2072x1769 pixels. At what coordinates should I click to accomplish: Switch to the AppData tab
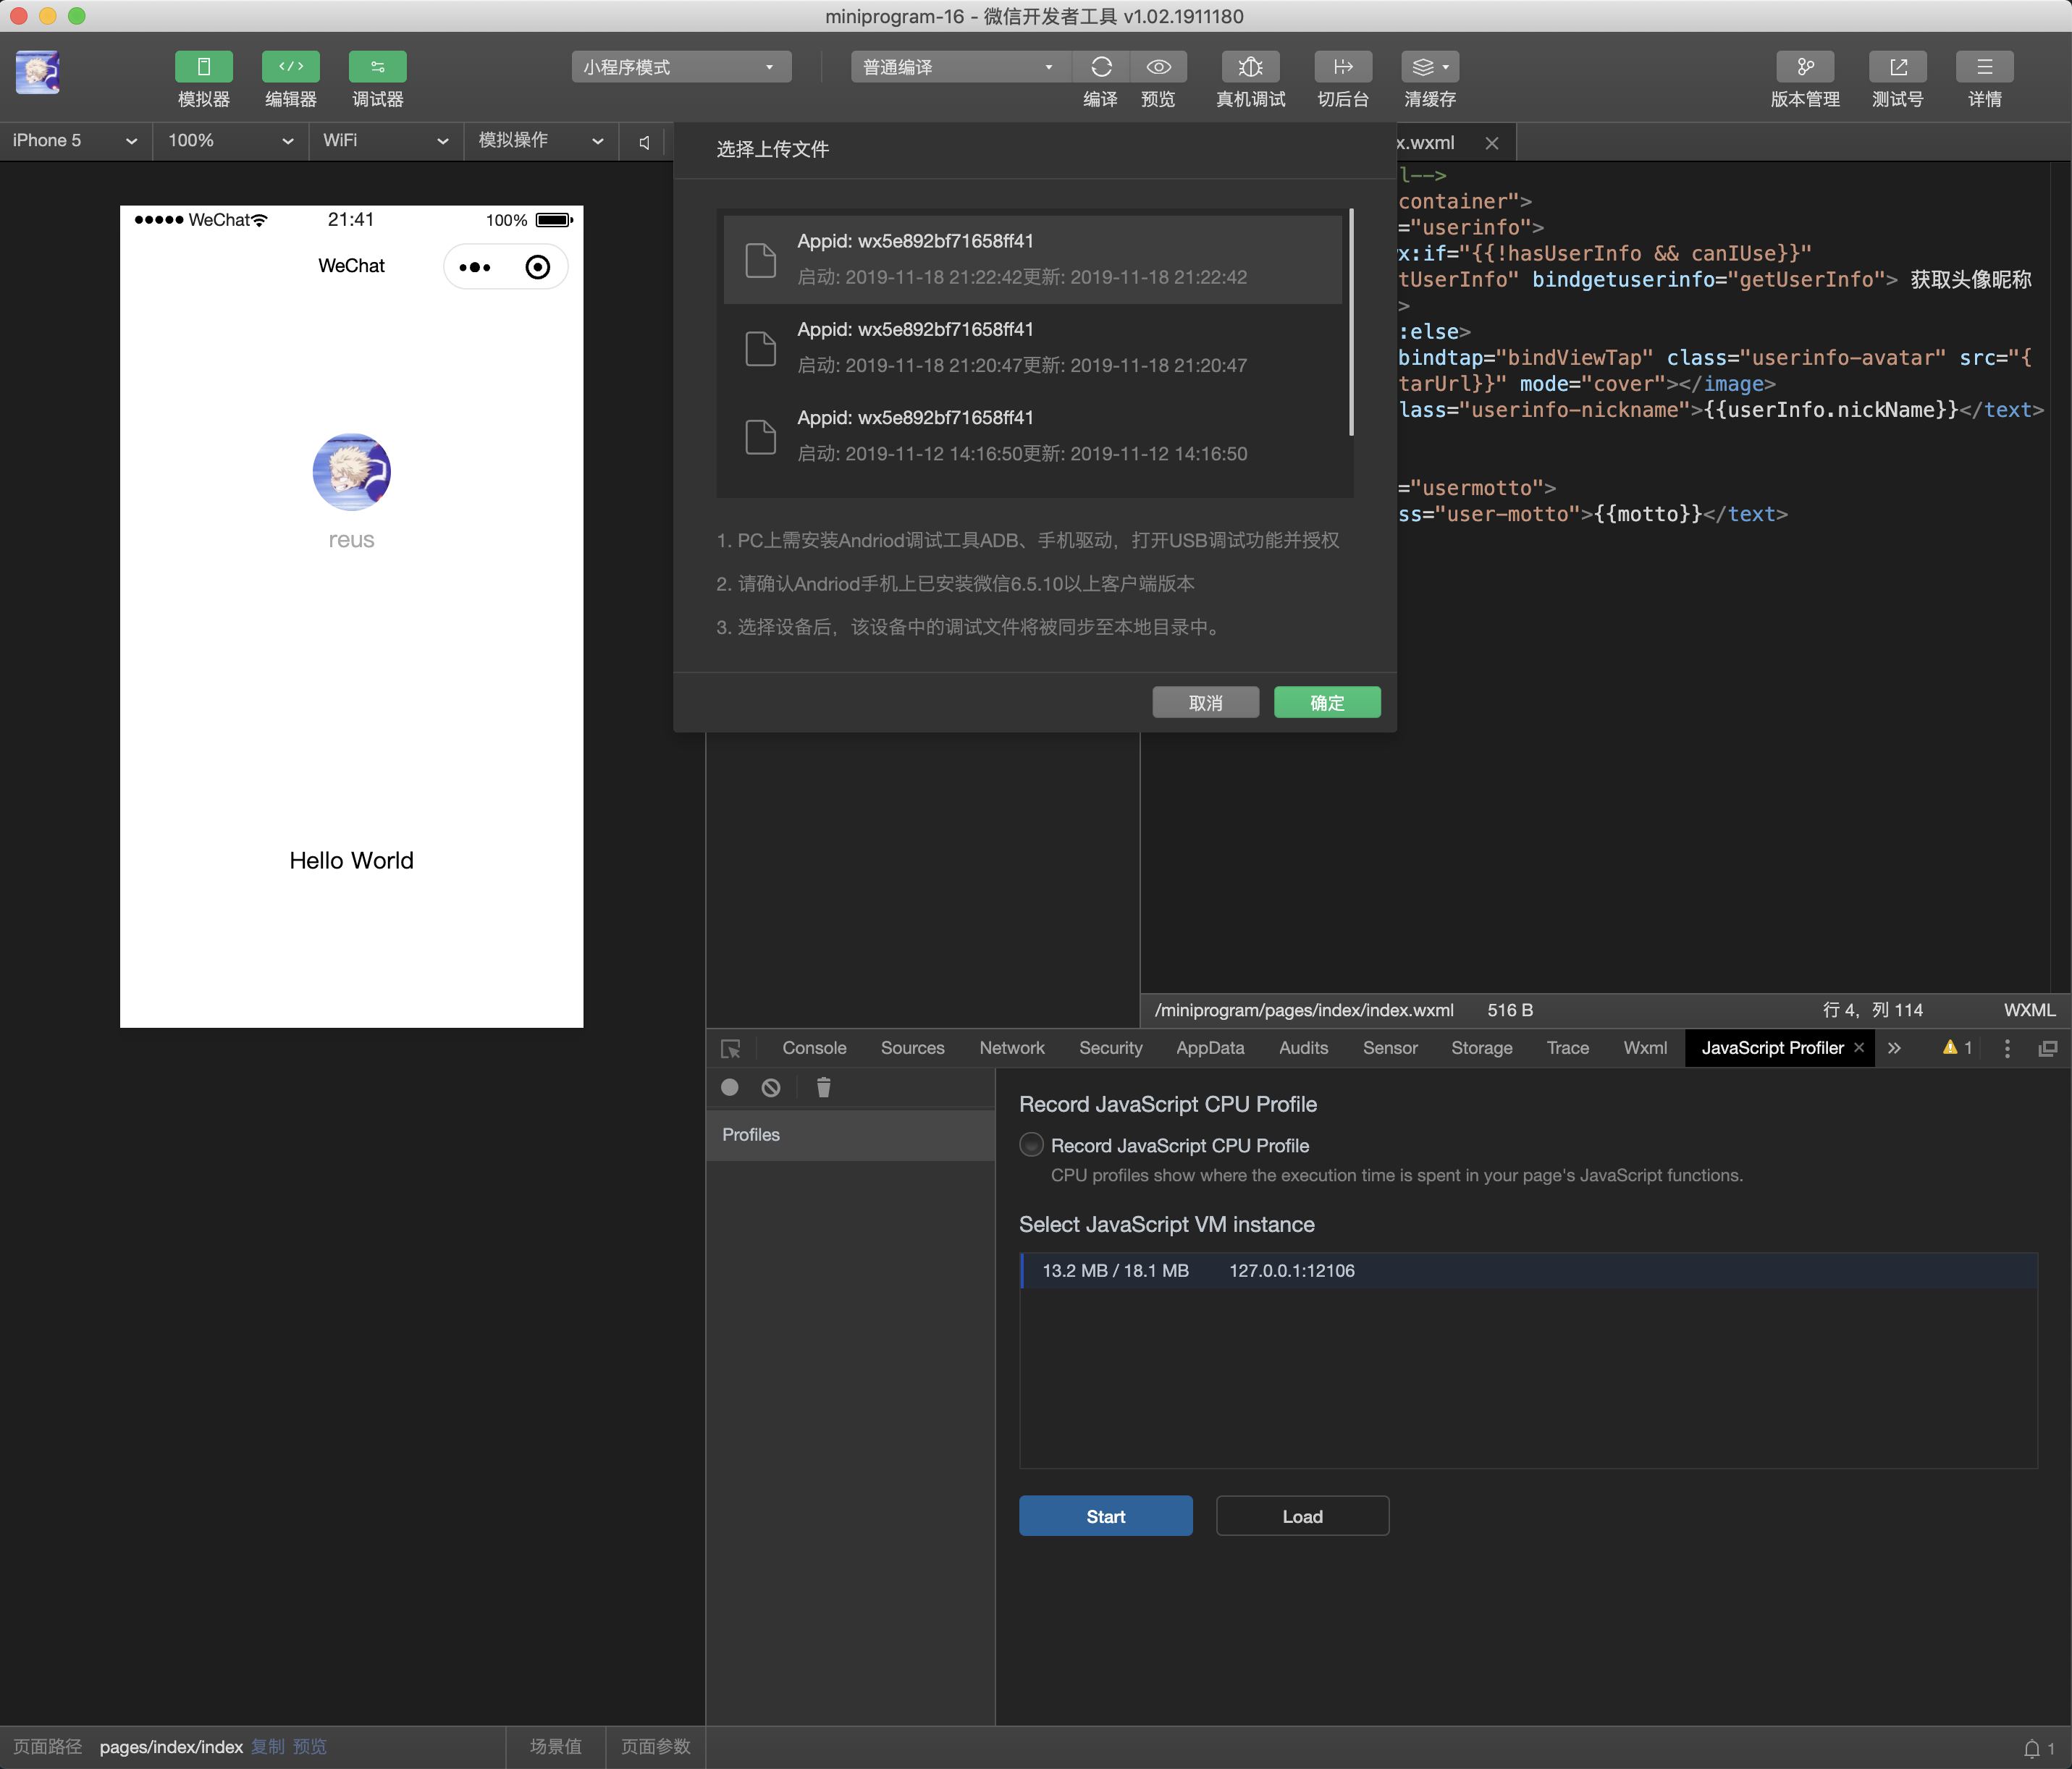(1210, 1048)
